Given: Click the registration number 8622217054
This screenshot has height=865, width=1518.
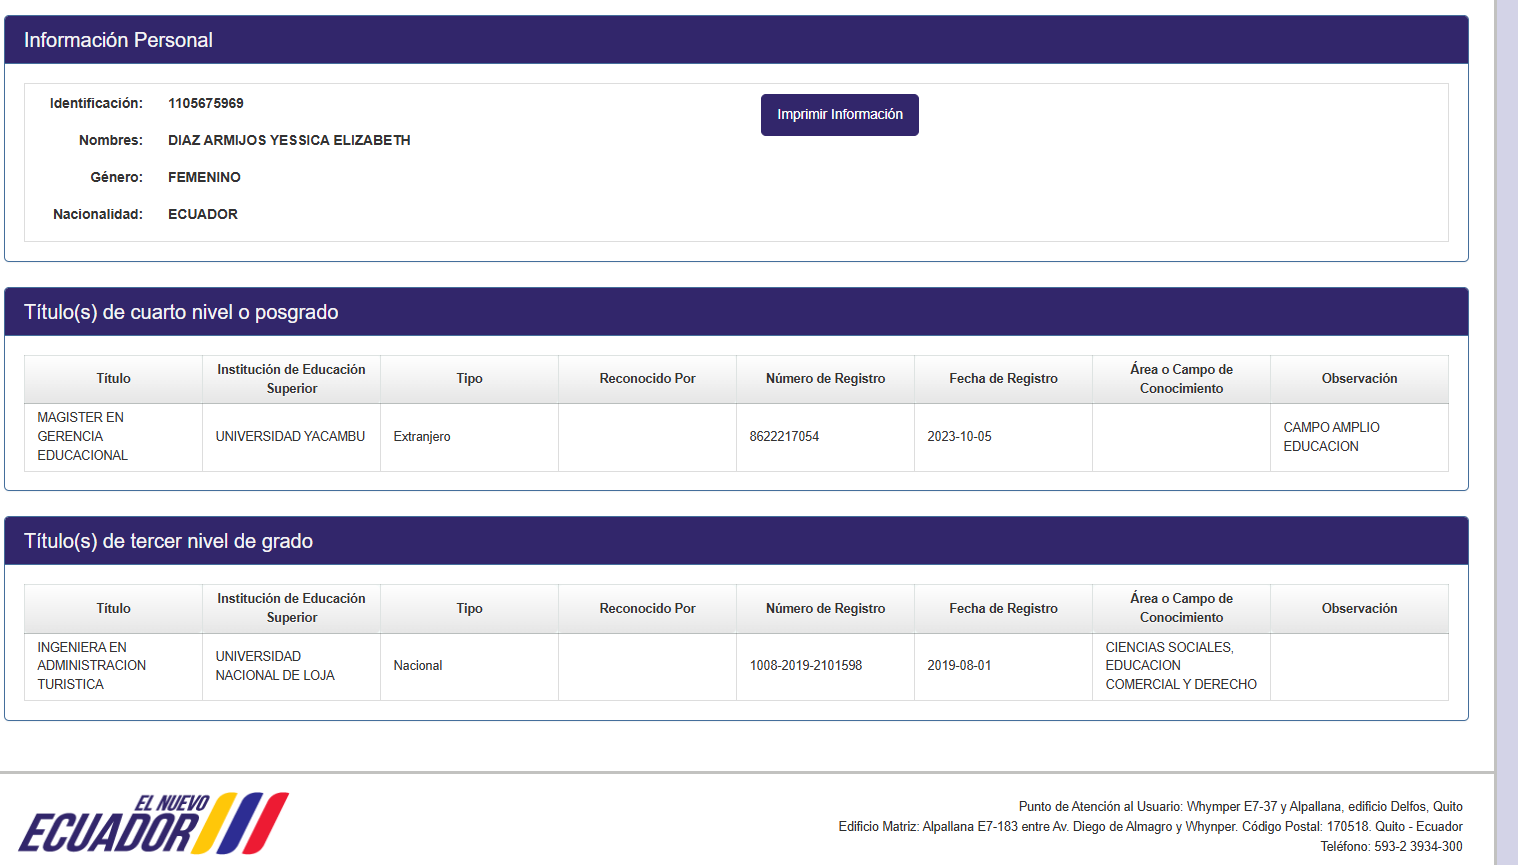Looking at the screenshot, I should (784, 436).
